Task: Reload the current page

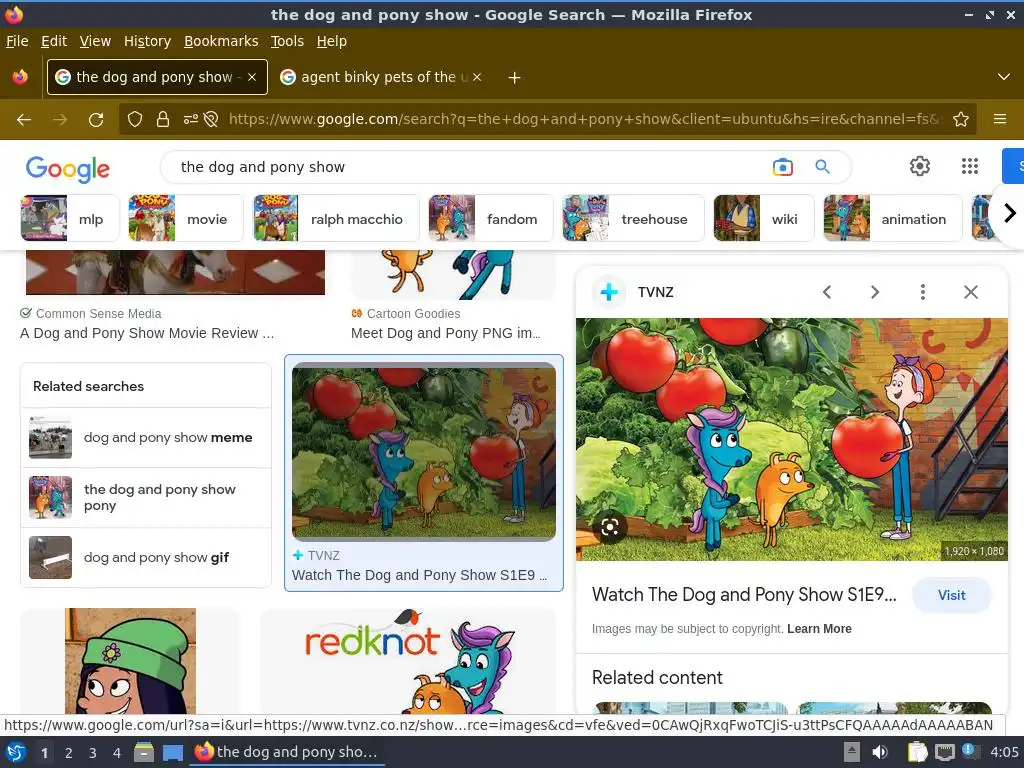Action: (96, 120)
